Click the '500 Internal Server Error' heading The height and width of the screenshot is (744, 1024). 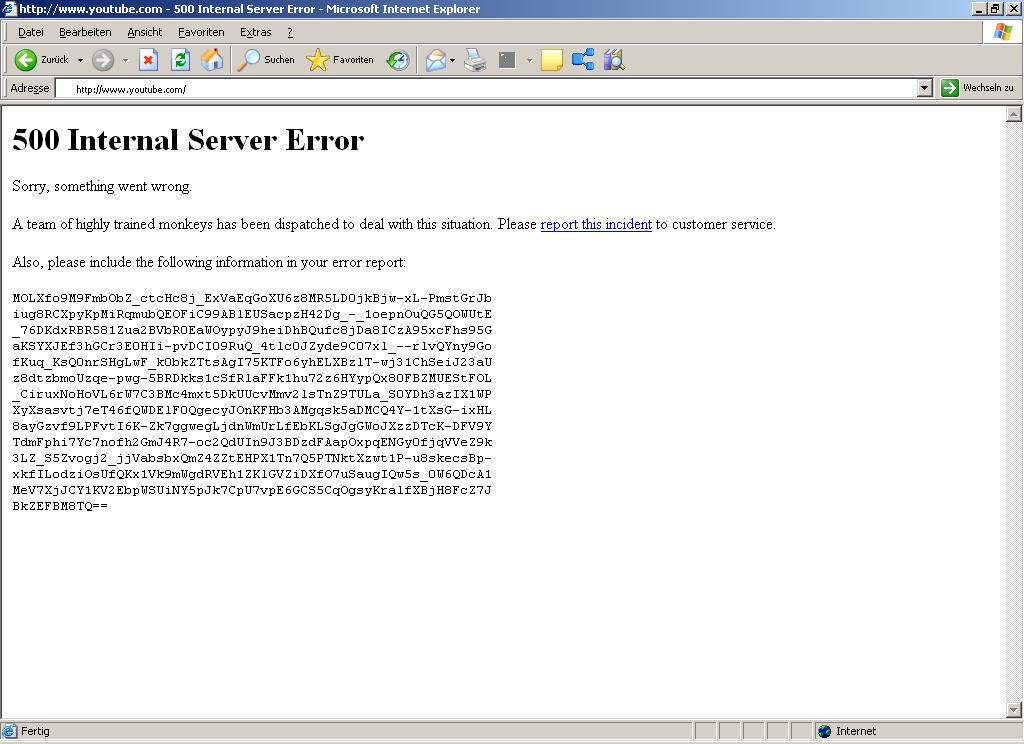[x=188, y=140]
